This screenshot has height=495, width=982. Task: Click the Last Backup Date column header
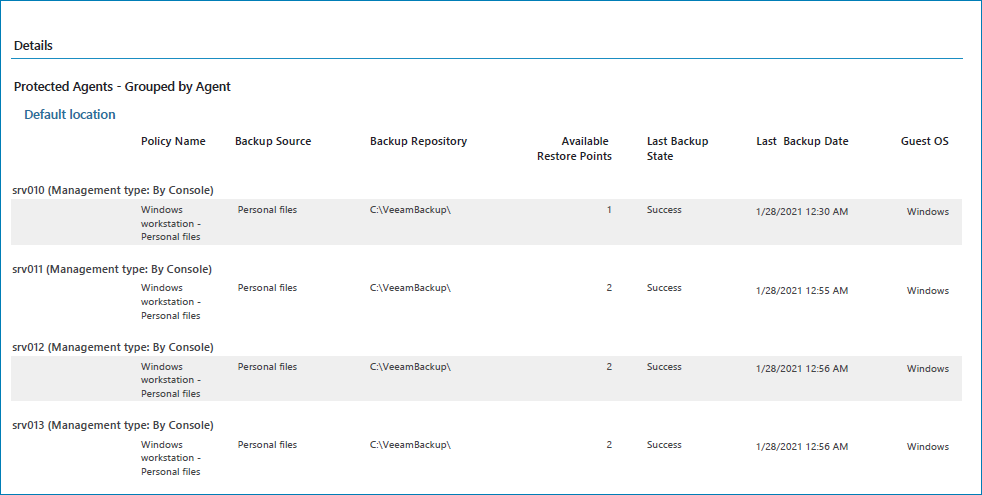coord(802,142)
